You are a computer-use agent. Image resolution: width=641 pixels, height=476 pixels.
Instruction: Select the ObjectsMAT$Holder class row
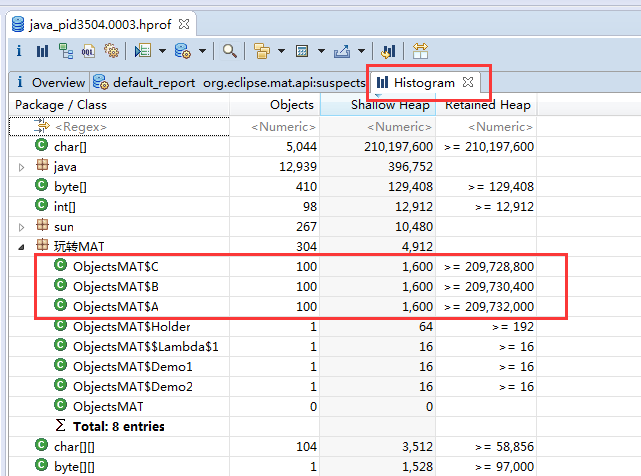pos(273,327)
